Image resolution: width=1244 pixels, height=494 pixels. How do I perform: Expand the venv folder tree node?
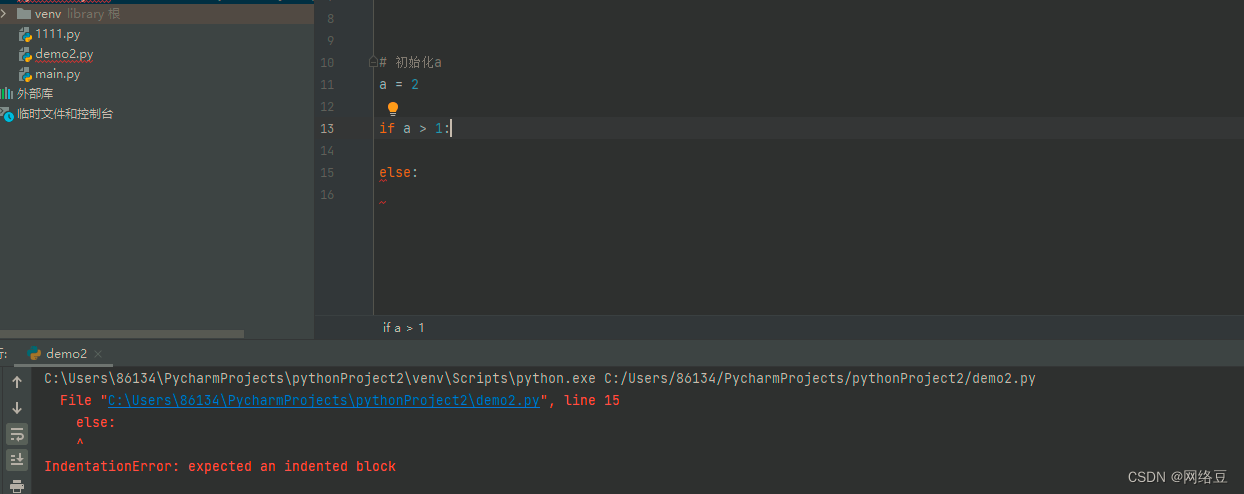(x=5, y=14)
